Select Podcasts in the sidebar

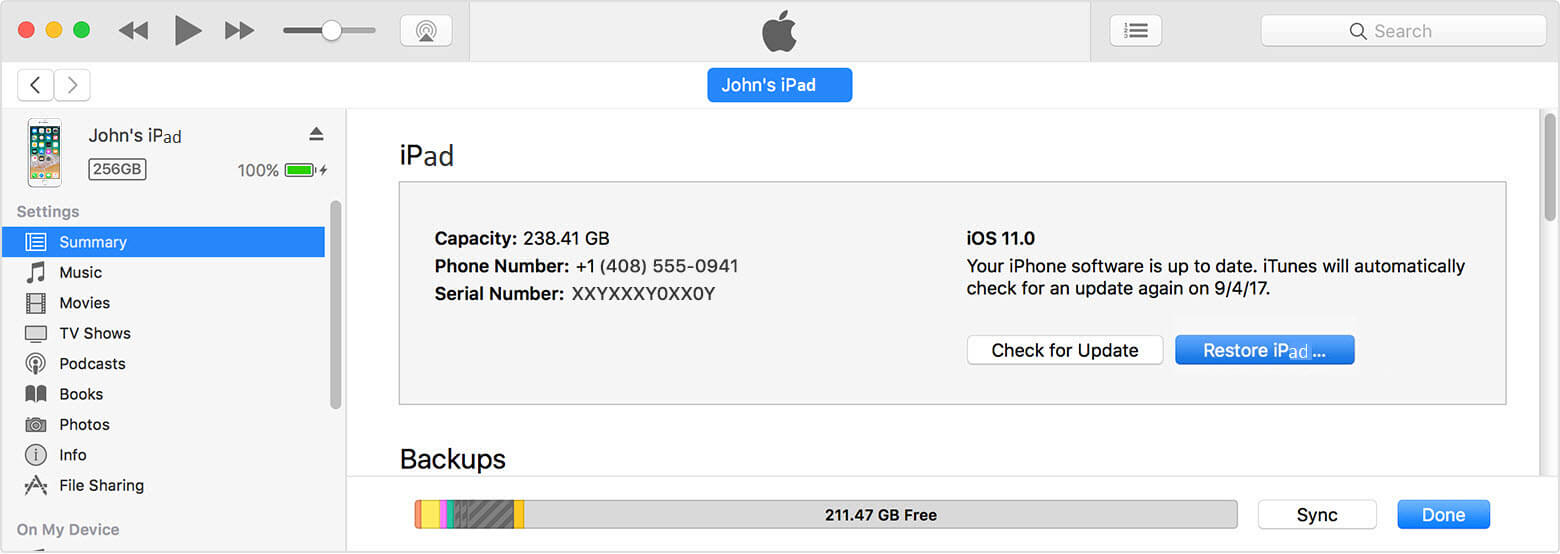click(x=92, y=364)
